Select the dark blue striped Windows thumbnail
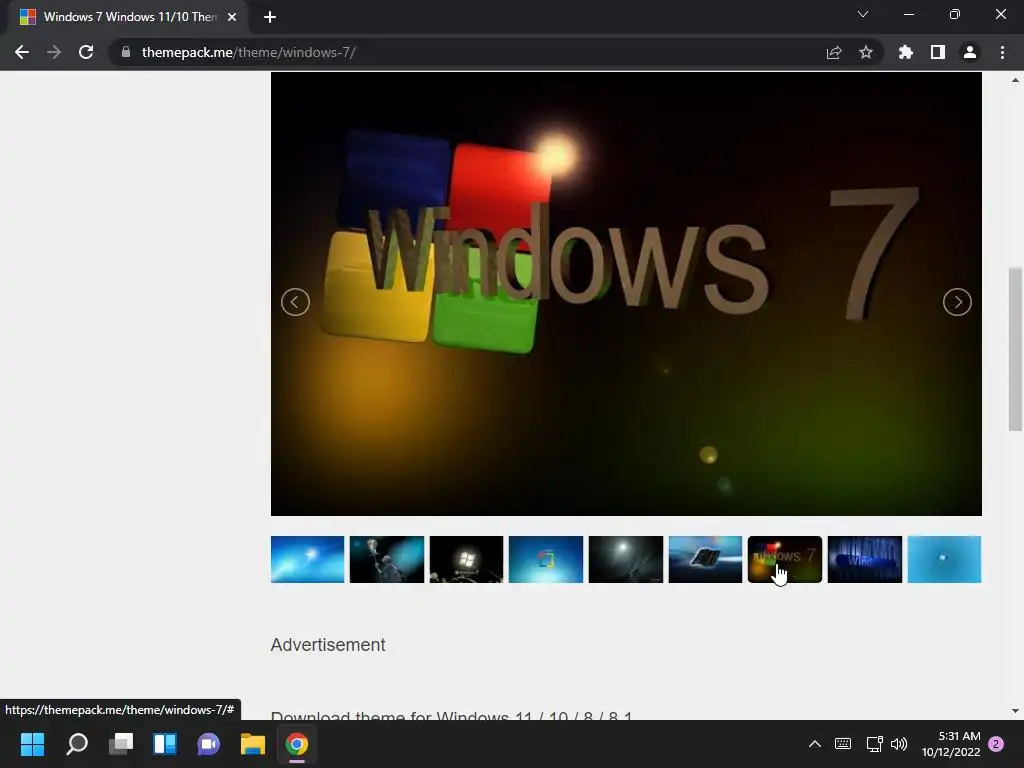Image resolution: width=1024 pixels, height=768 pixels. coord(865,560)
